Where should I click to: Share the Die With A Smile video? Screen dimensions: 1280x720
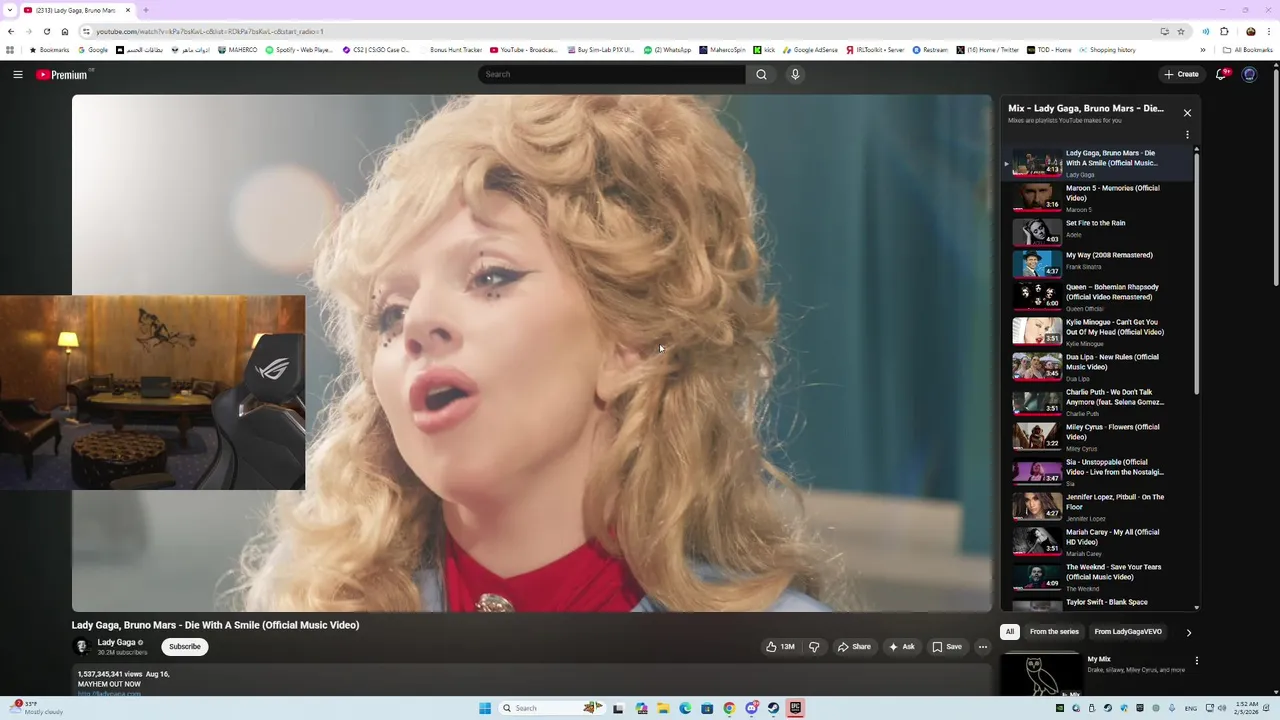point(854,647)
